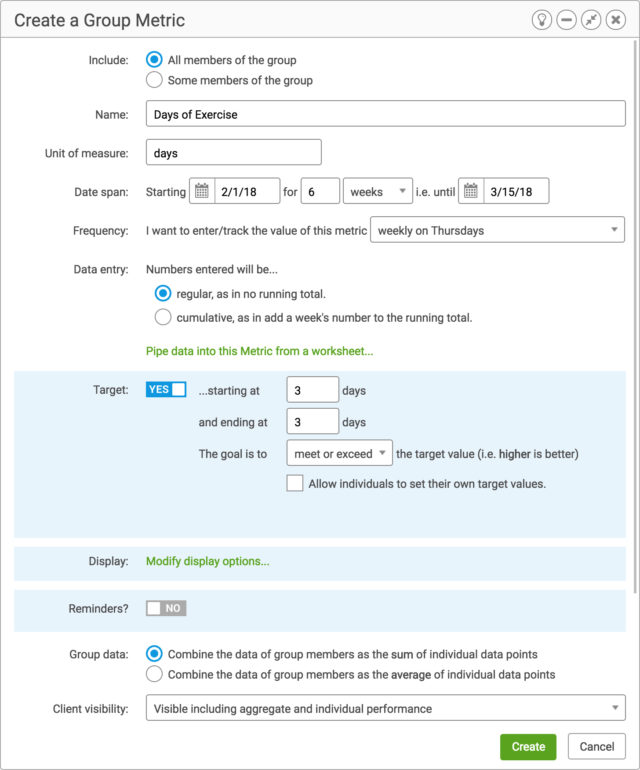Viewport: 640px width, 770px height.
Task: Select All members of the group
Action: point(154,60)
